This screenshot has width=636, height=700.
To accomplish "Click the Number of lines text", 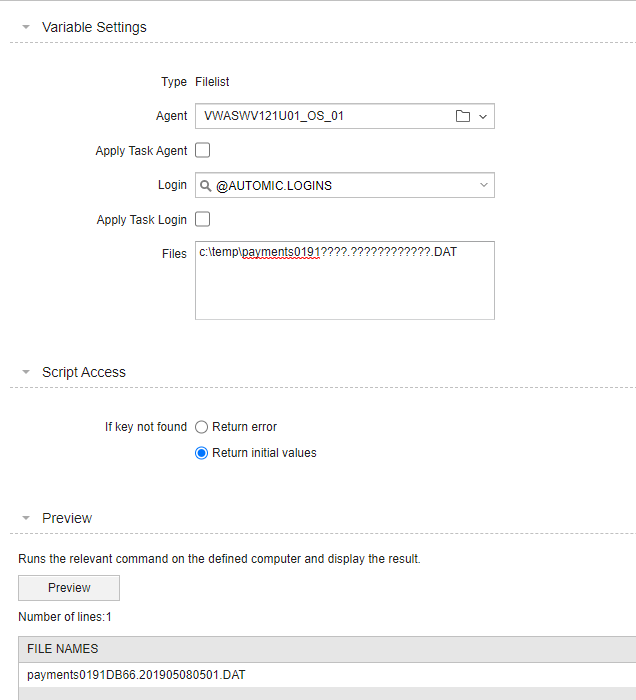I will click(65, 617).
